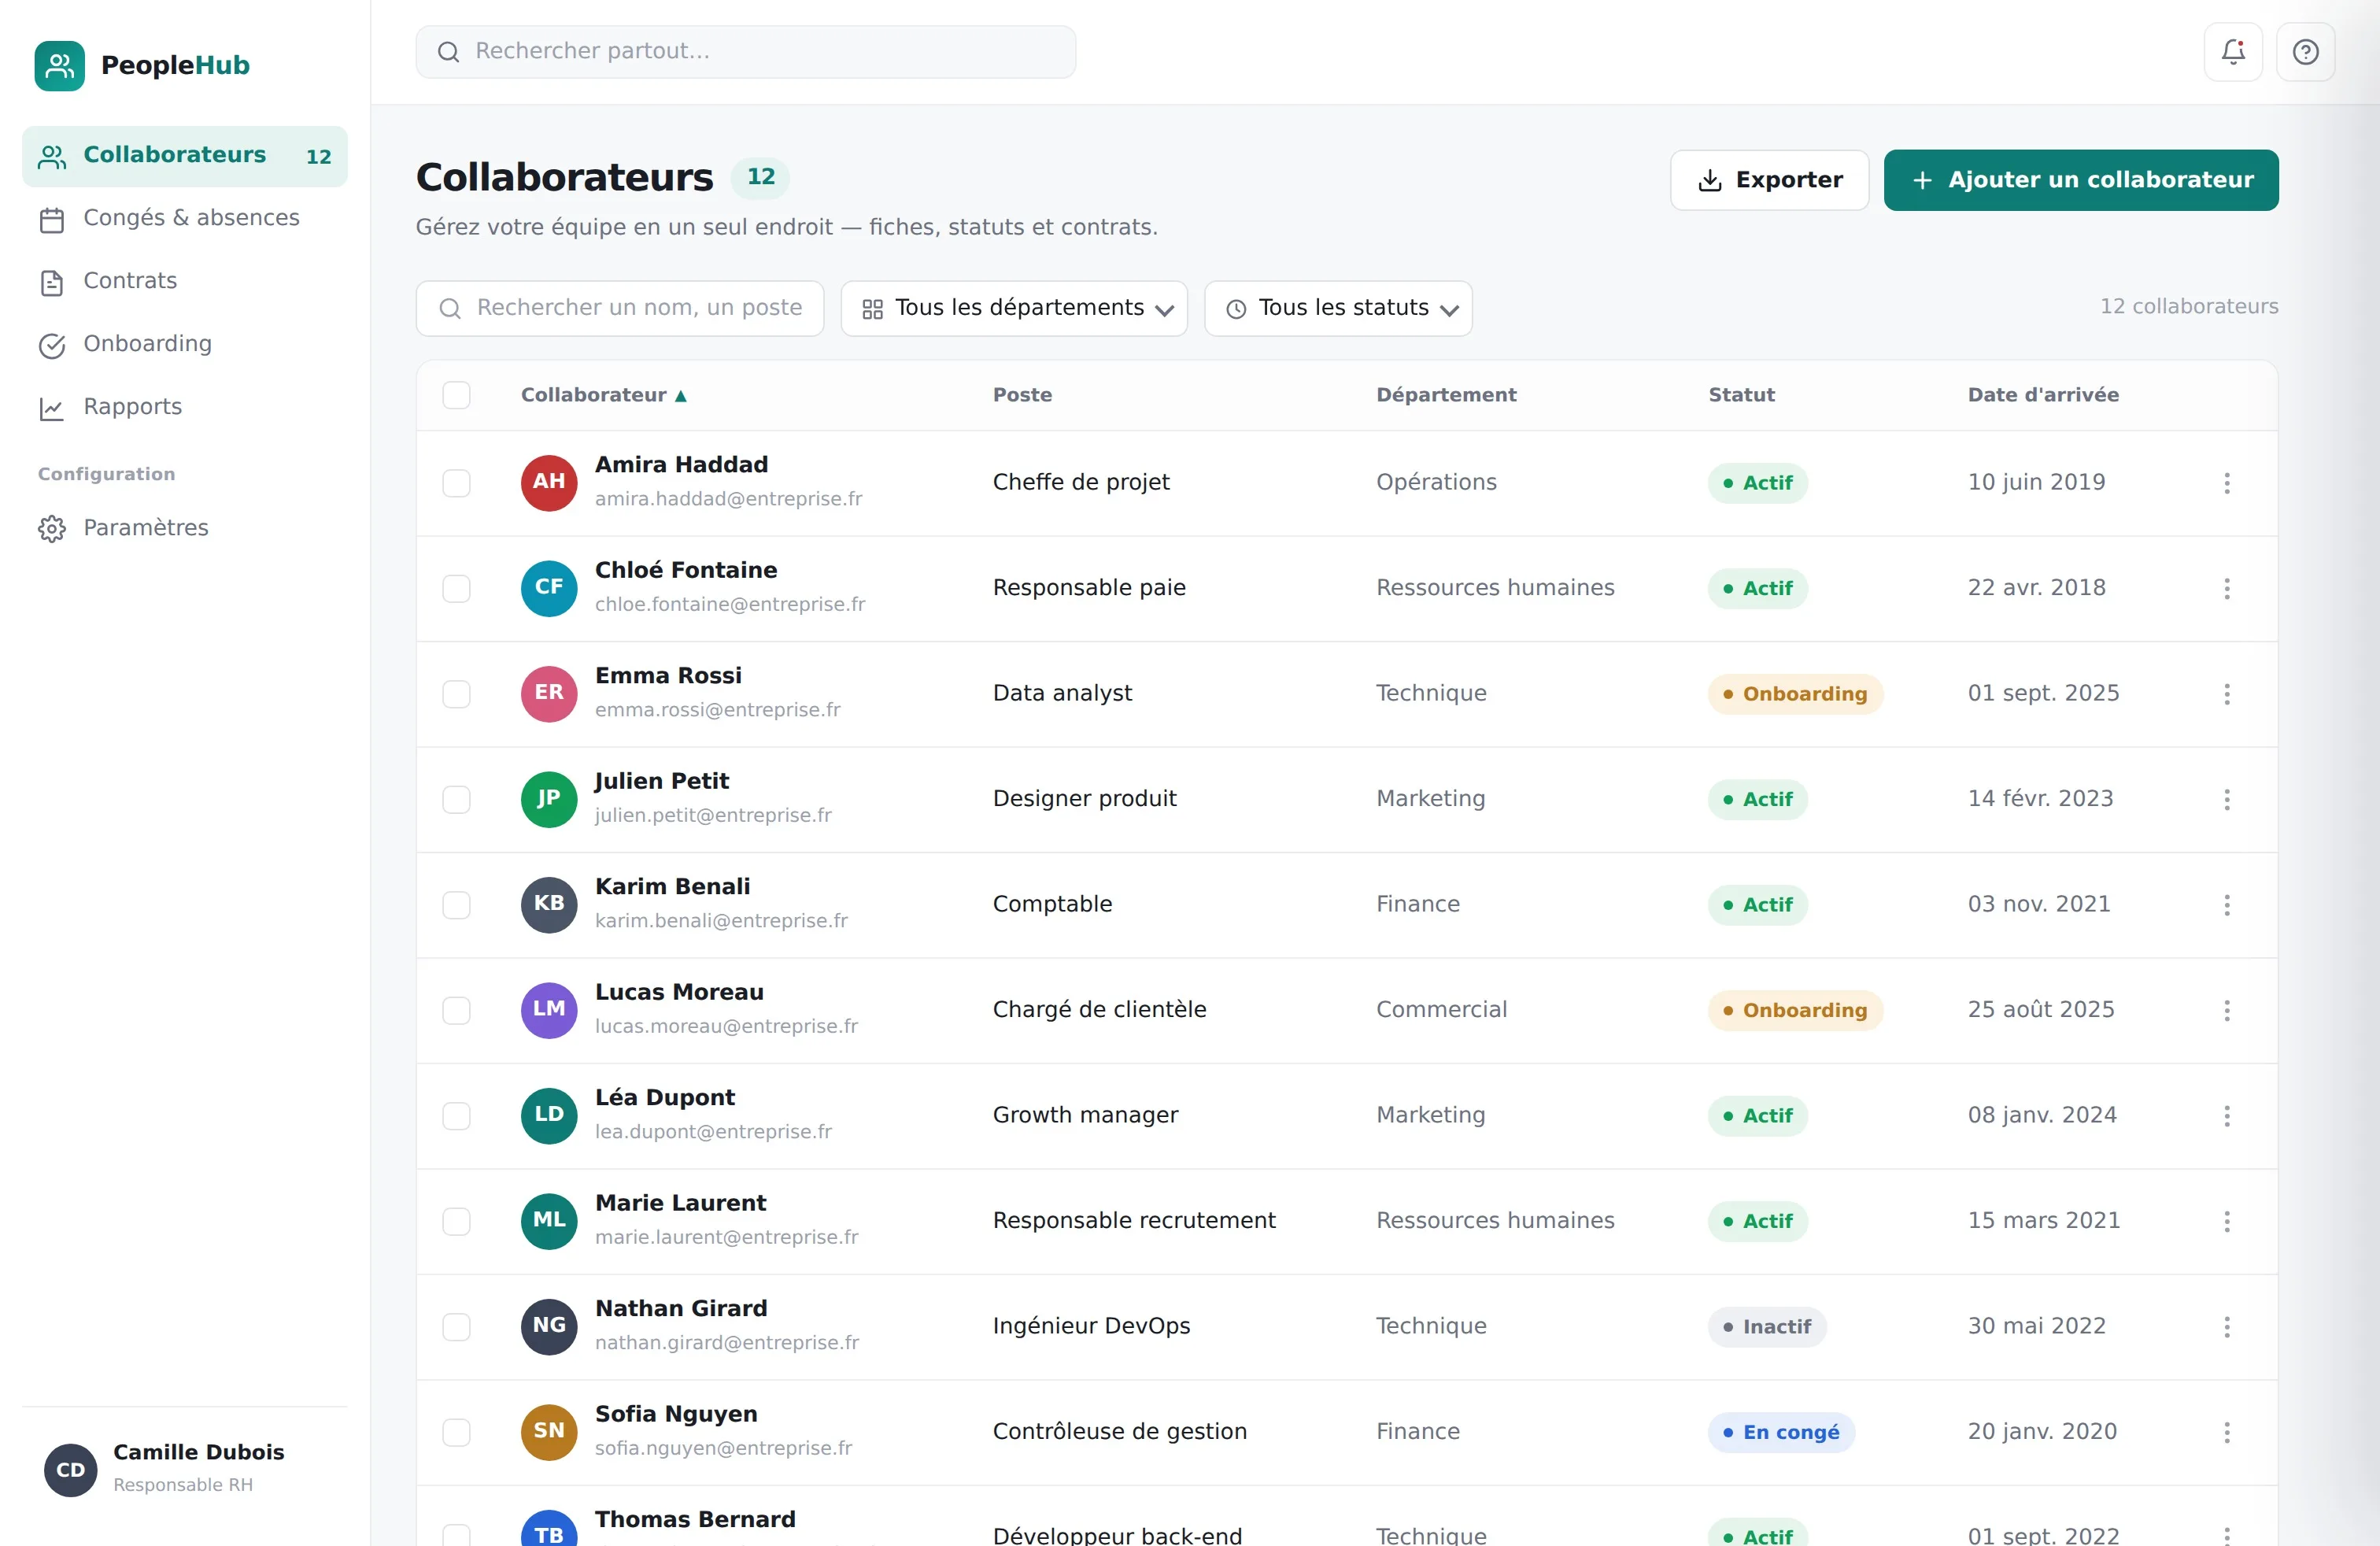Image resolution: width=2380 pixels, height=1546 pixels.
Task: Check the box for Sofia Nguyen
Action: pos(456,1432)
